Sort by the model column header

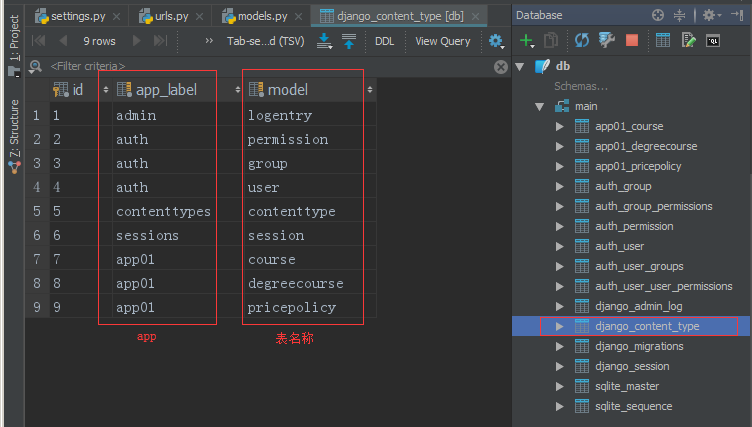click(x=309, y=90)
